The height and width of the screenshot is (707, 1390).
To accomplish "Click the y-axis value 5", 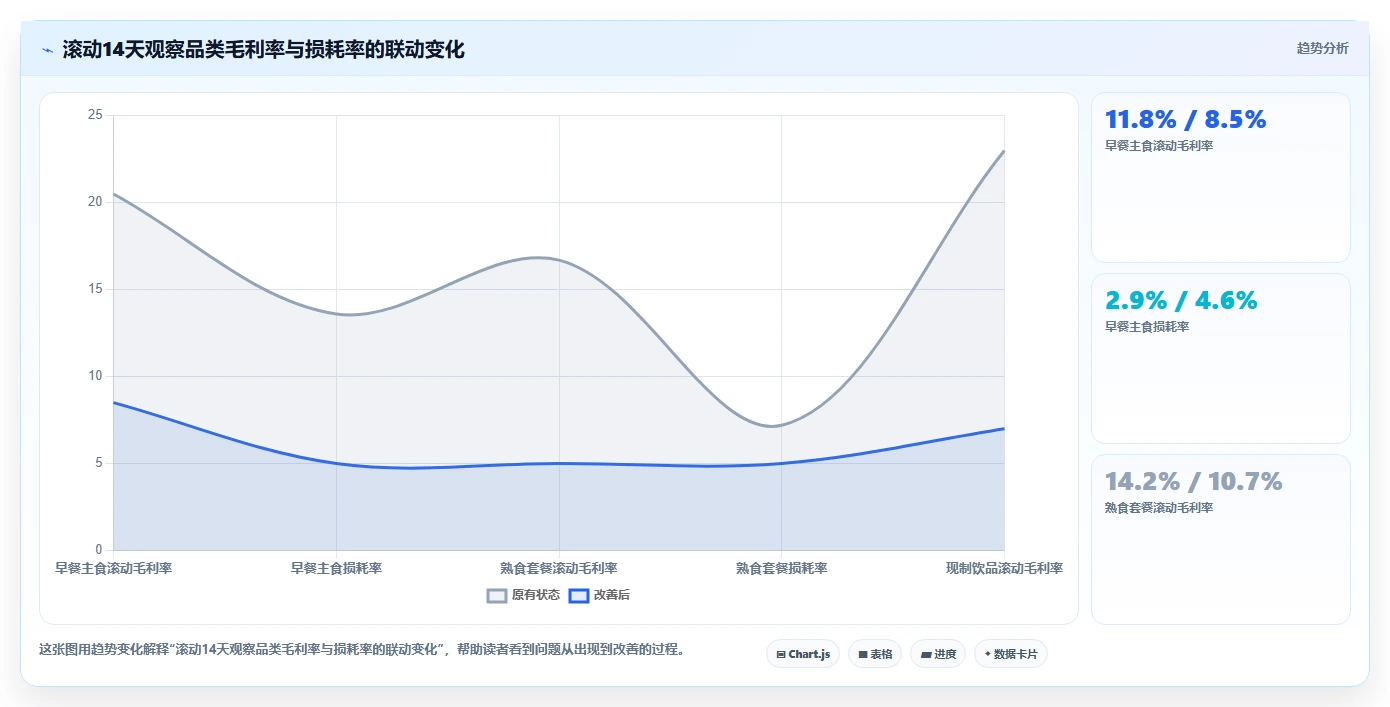I will click(x=98, y=463).
